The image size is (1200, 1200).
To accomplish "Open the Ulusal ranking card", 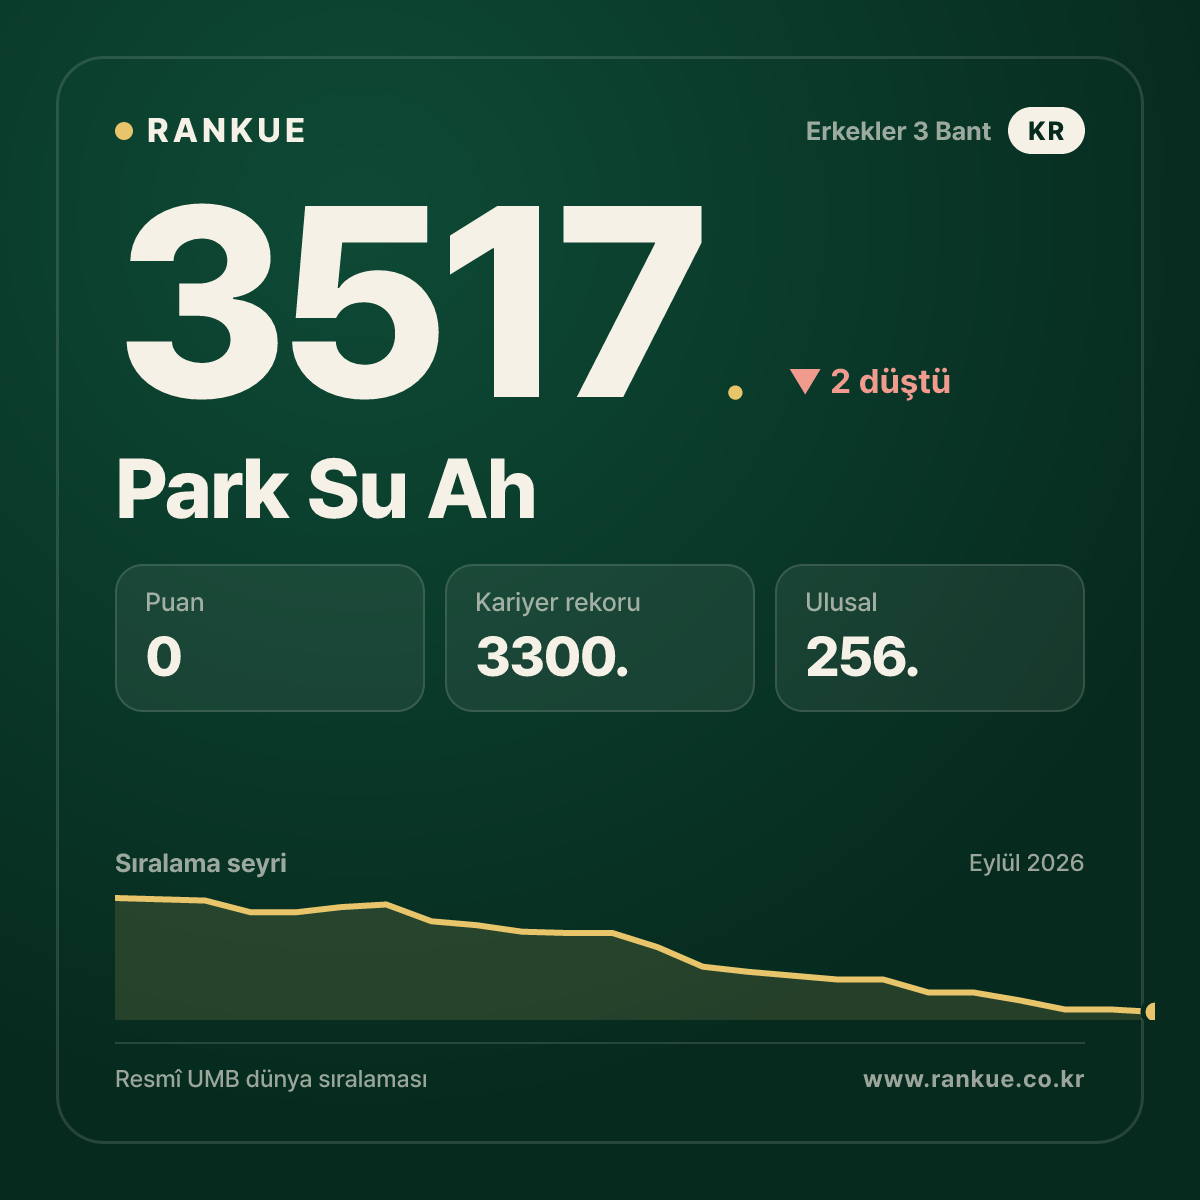I will 930,638.
